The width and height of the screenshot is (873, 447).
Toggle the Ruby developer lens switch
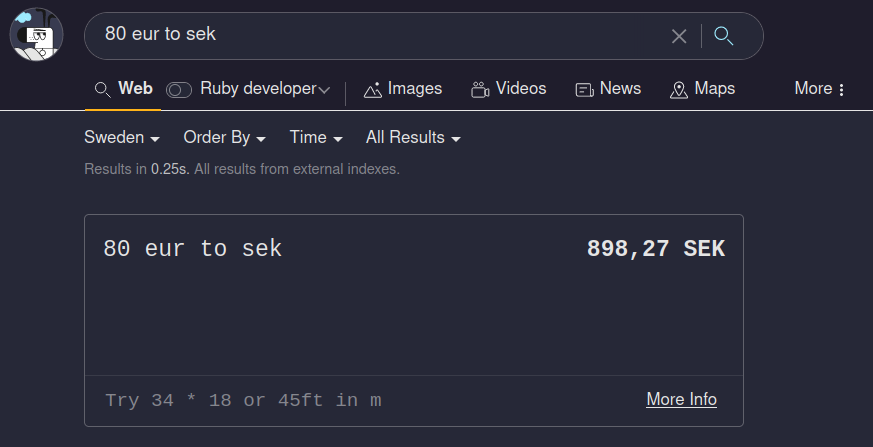179,89
